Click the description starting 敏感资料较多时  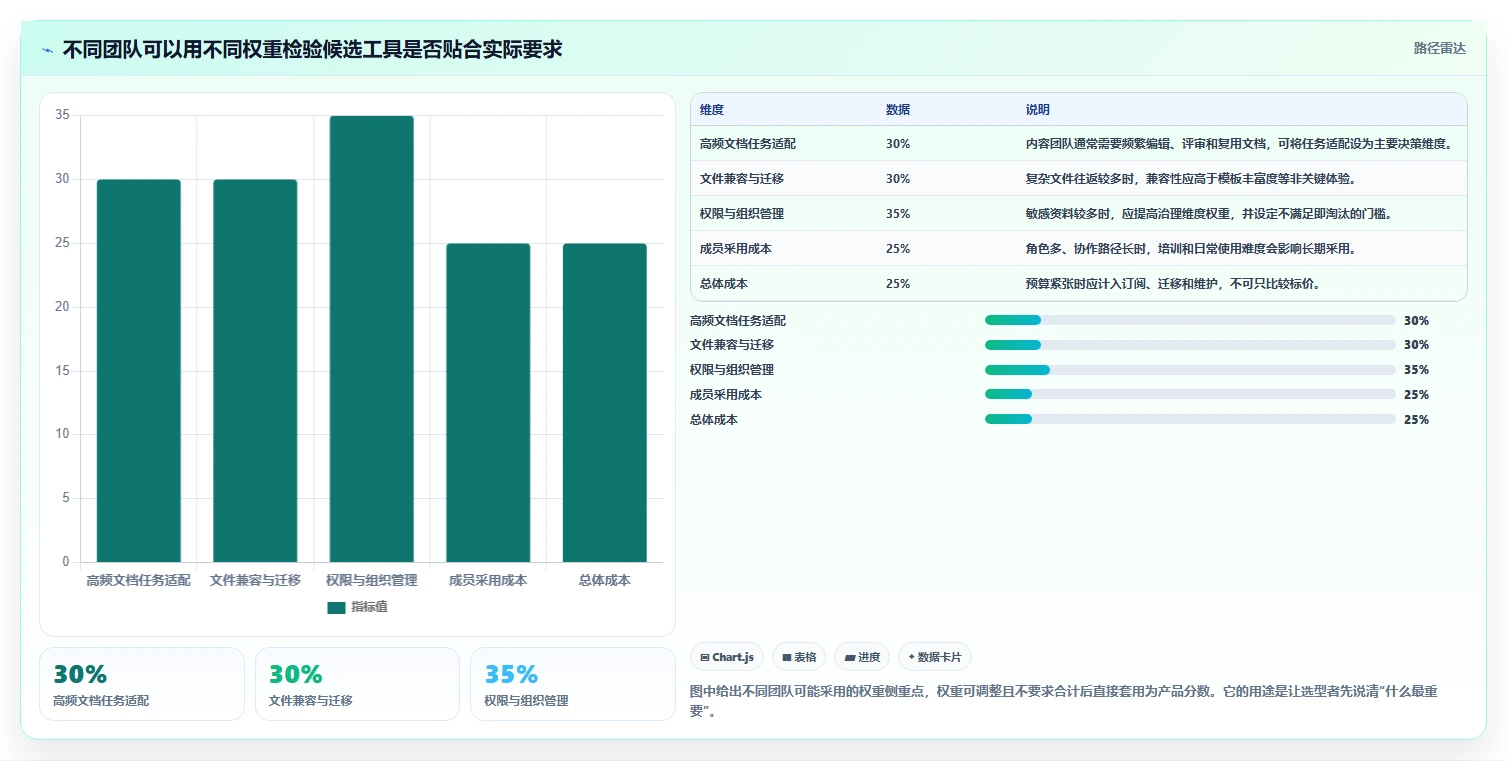(1209, 214)
